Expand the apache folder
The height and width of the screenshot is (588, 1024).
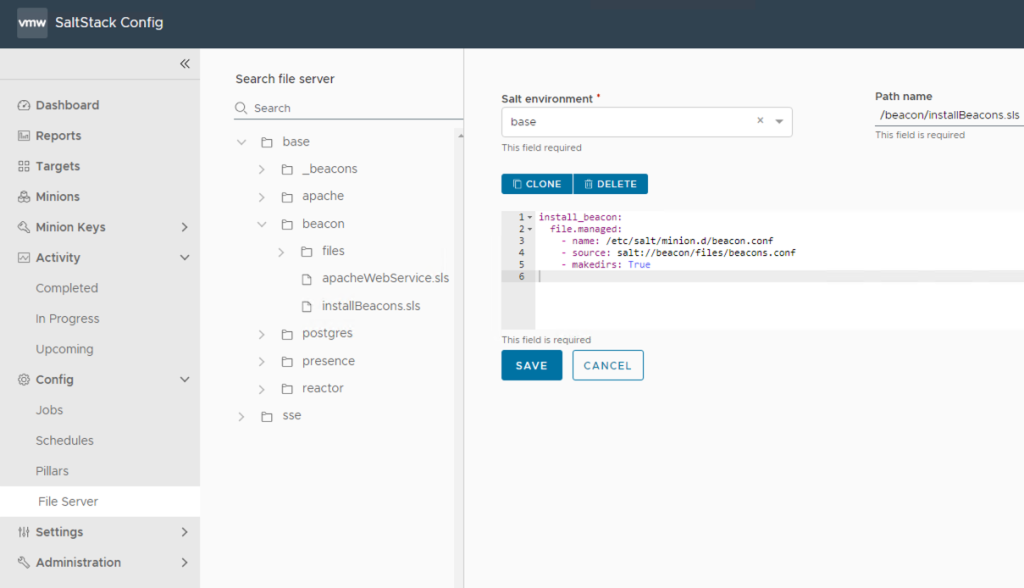click(261, 197)
